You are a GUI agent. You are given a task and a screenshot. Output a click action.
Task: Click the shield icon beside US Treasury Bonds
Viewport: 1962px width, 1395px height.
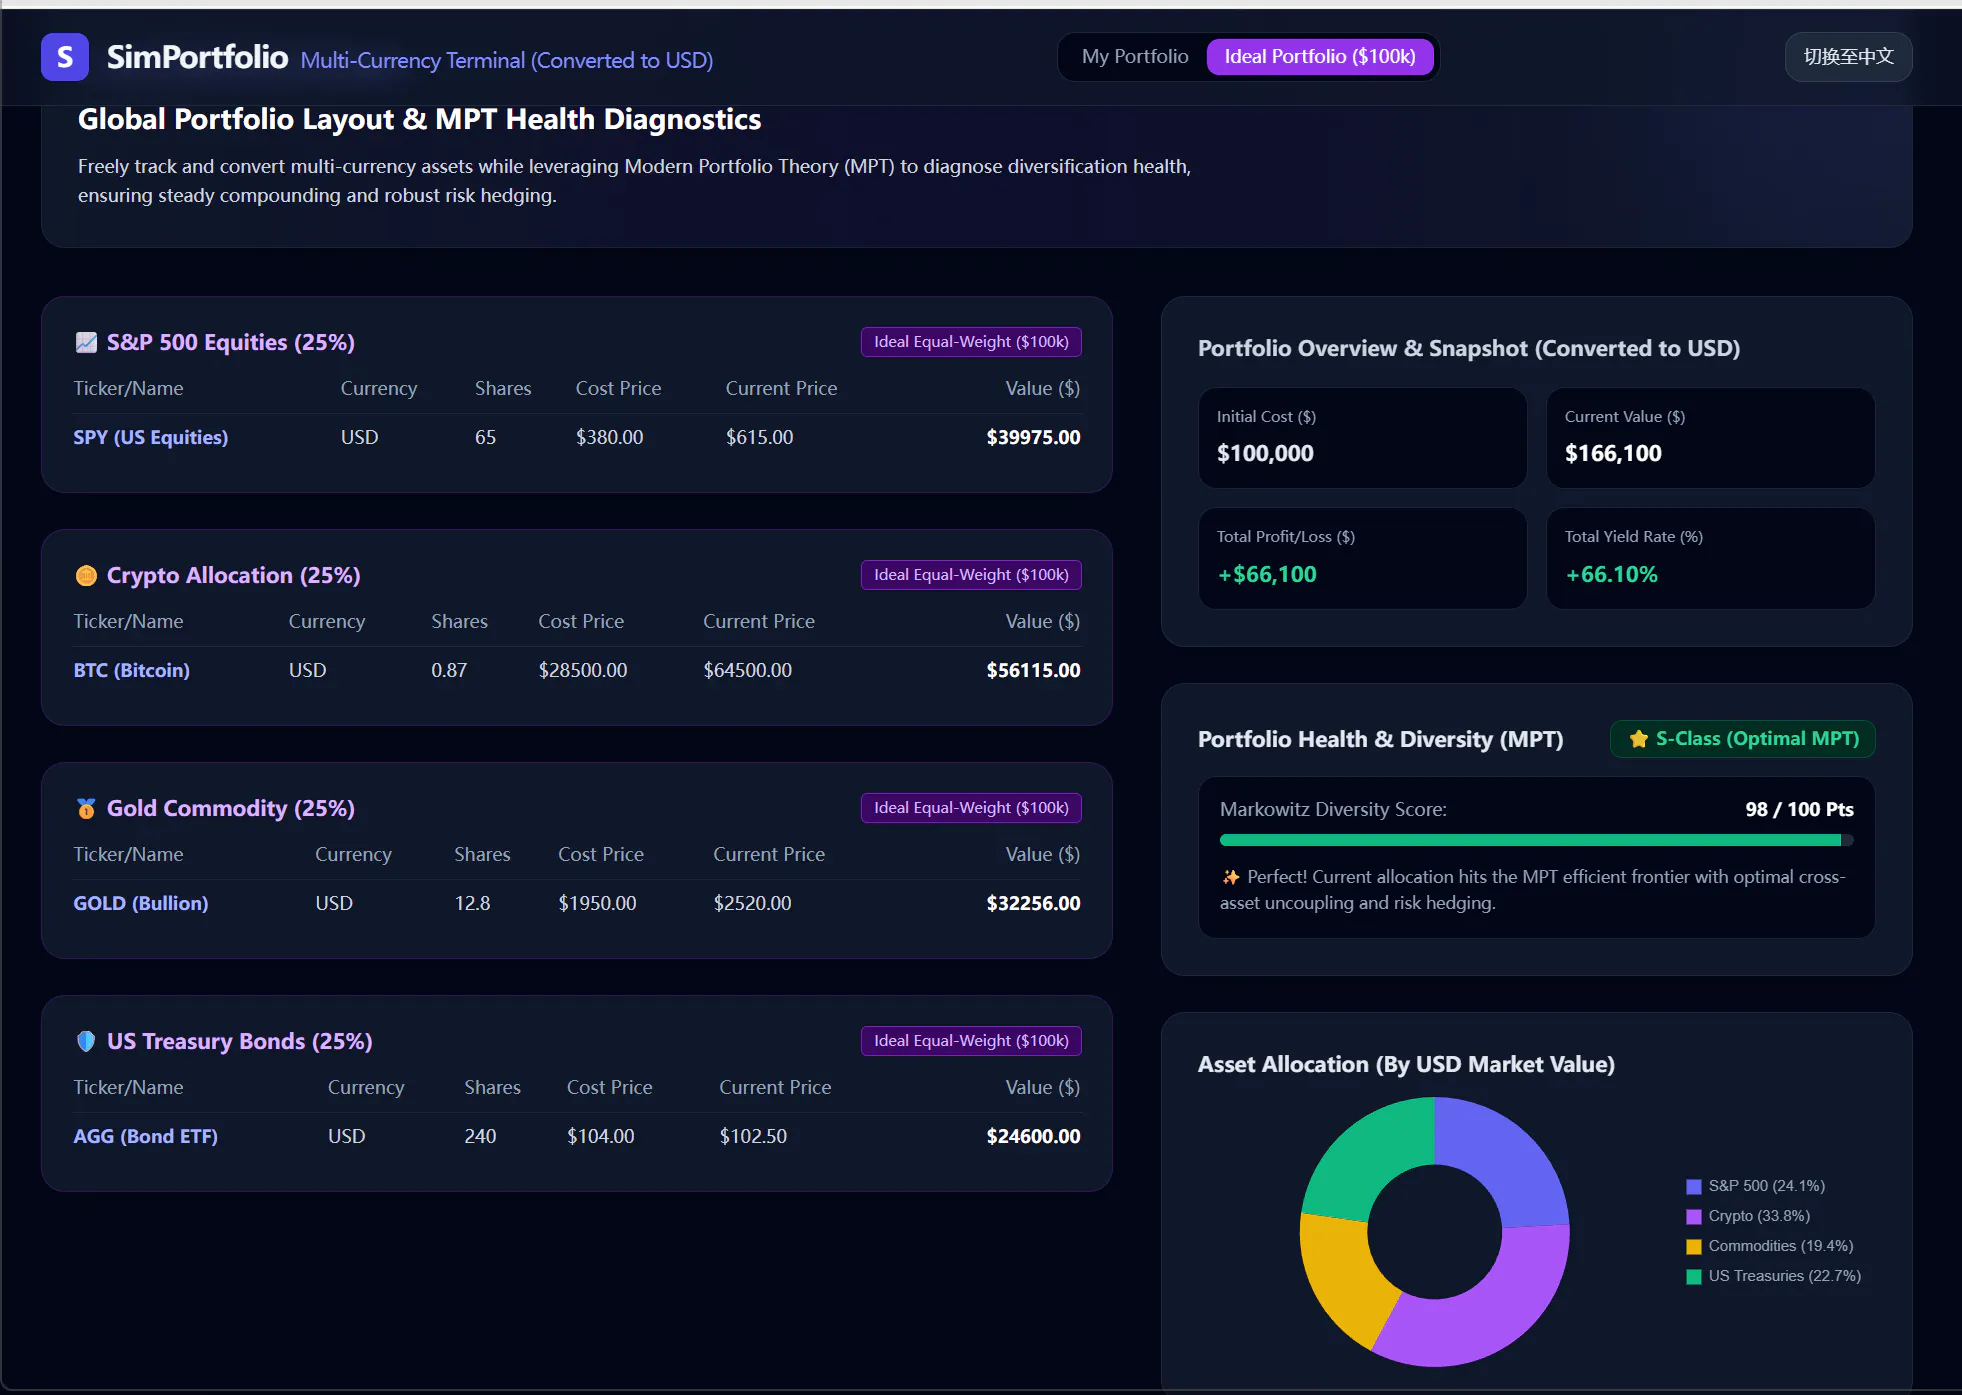pos(86,1041)
